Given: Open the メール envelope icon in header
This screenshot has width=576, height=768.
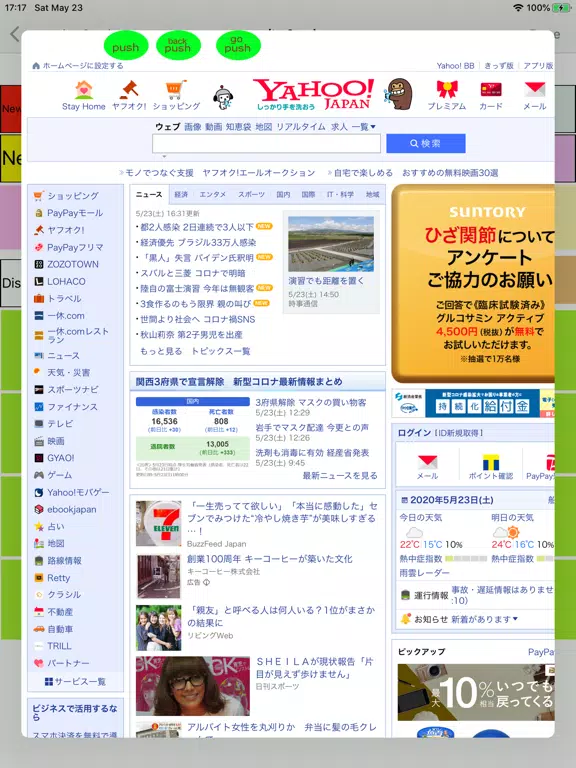Looking at the screenshot, I should [x=534, y=96].
